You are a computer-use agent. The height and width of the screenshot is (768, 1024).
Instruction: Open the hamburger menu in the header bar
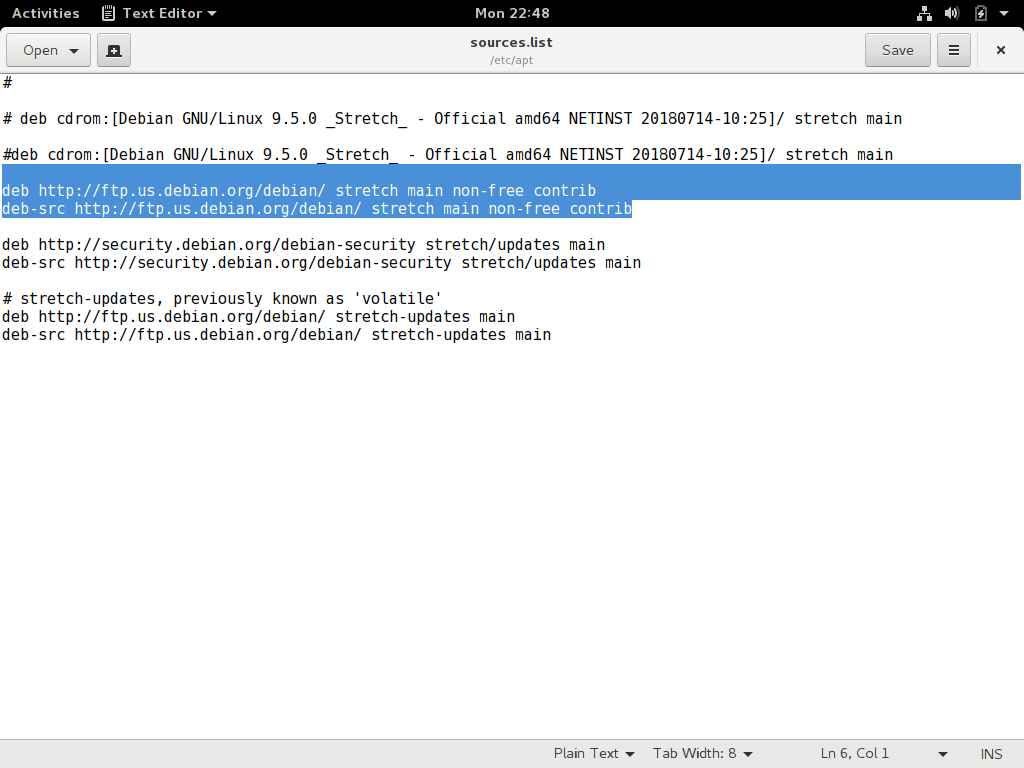click(x=953, y=49)
